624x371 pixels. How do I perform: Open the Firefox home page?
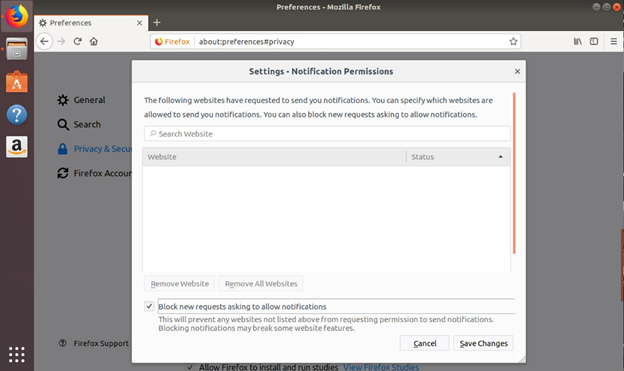click(x=94, y=41)
